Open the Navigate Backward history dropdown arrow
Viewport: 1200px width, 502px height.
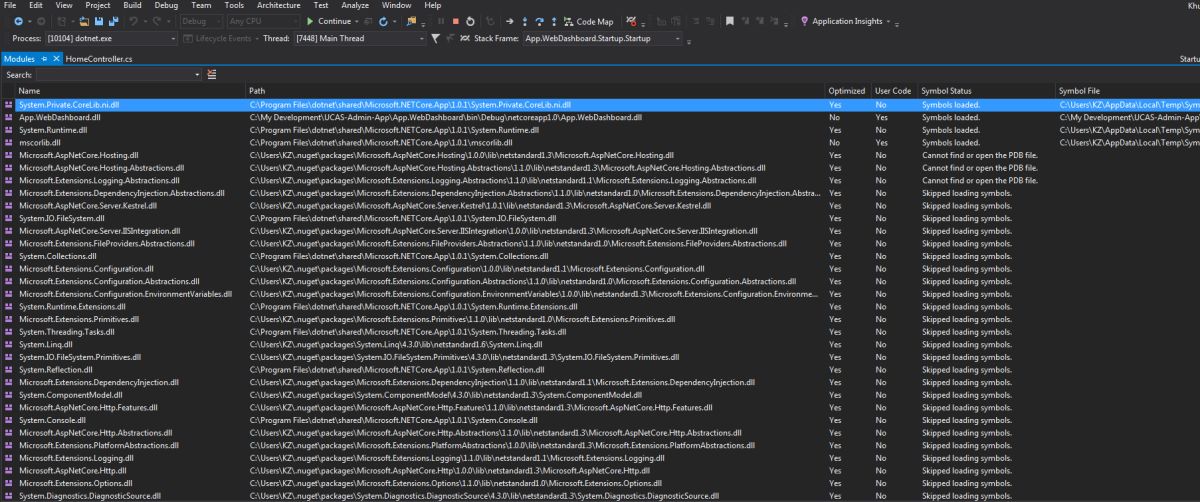point(30,21)
